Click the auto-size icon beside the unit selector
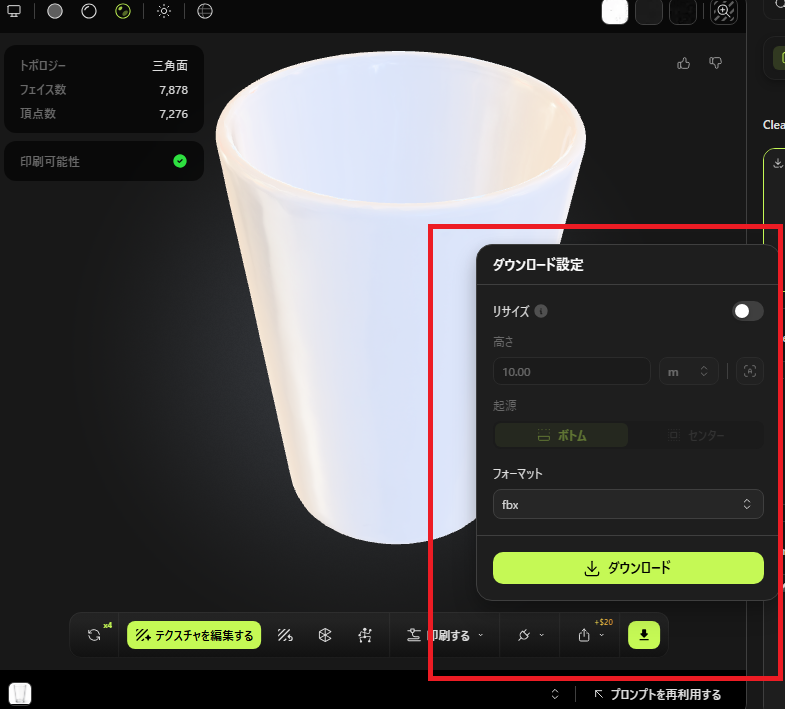This screenshot has height=709, width=785. (749, 371)
